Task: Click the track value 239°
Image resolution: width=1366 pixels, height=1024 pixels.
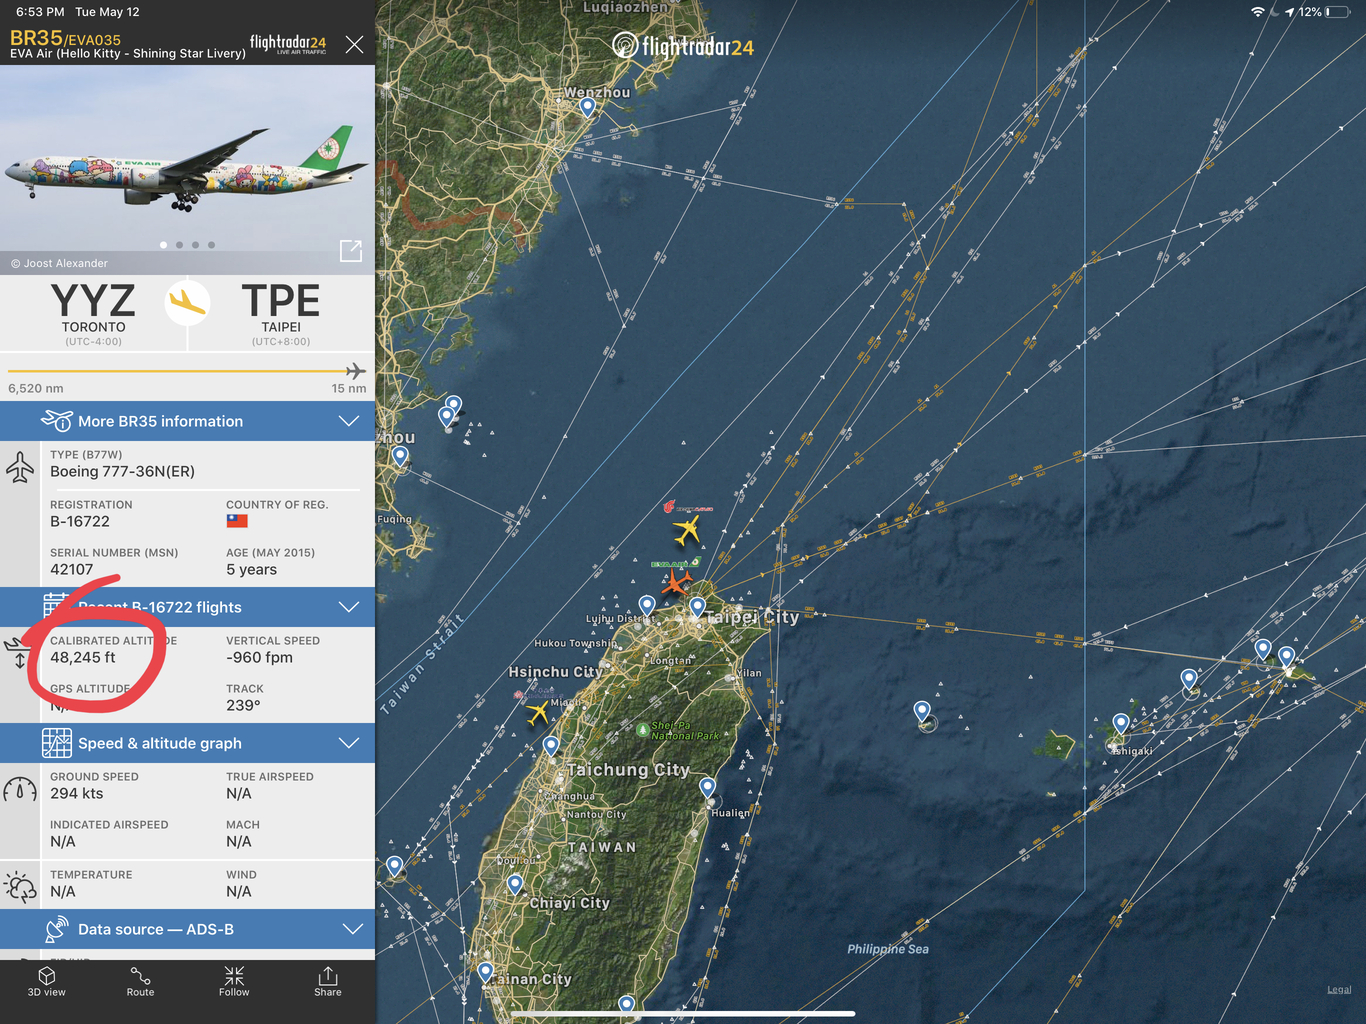Action: (x=243, y=706)
